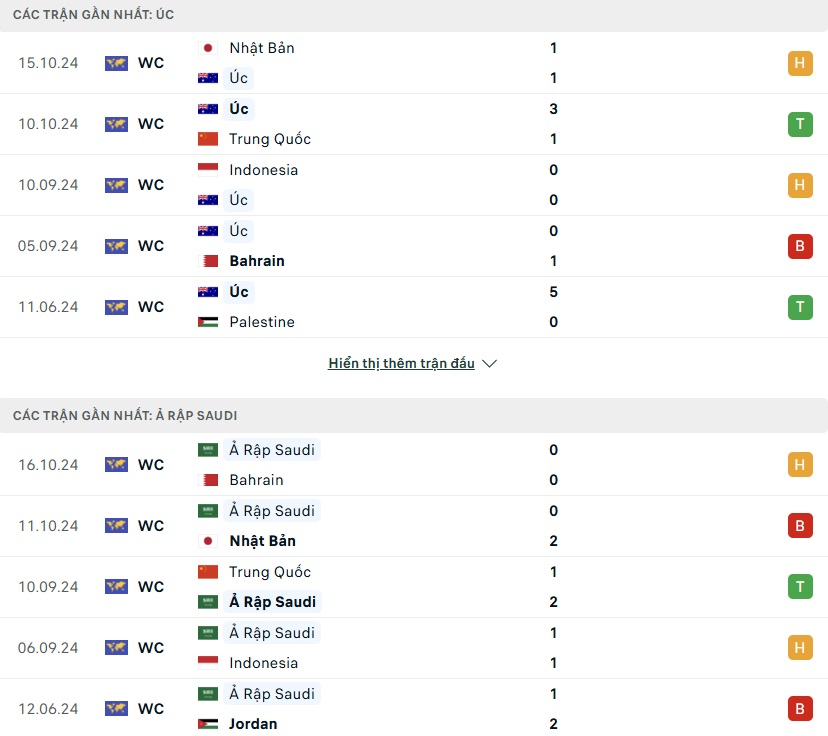Open the Nhật Bản team in the 11.10.24 match
Viewport: 828px width, 736px height.
[262, 541]
